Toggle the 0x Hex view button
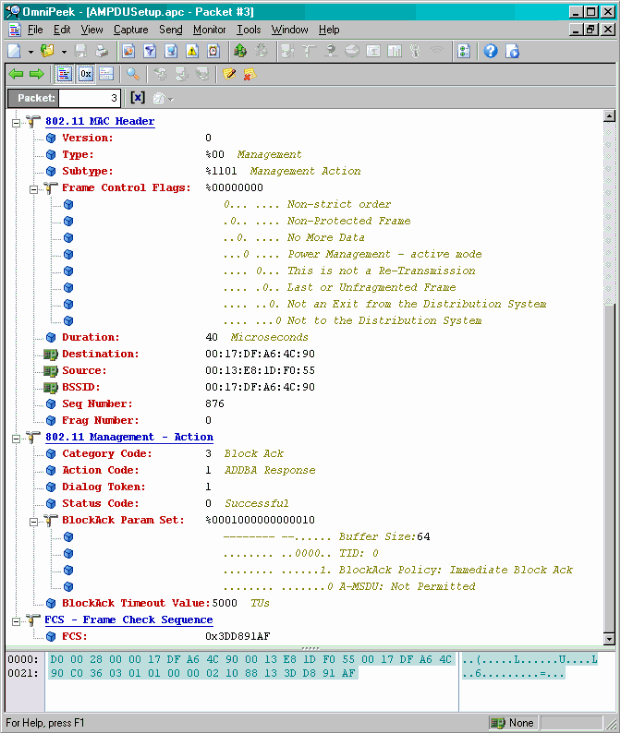The height and width of the screenshot is (733, 620). pos(86,74)
